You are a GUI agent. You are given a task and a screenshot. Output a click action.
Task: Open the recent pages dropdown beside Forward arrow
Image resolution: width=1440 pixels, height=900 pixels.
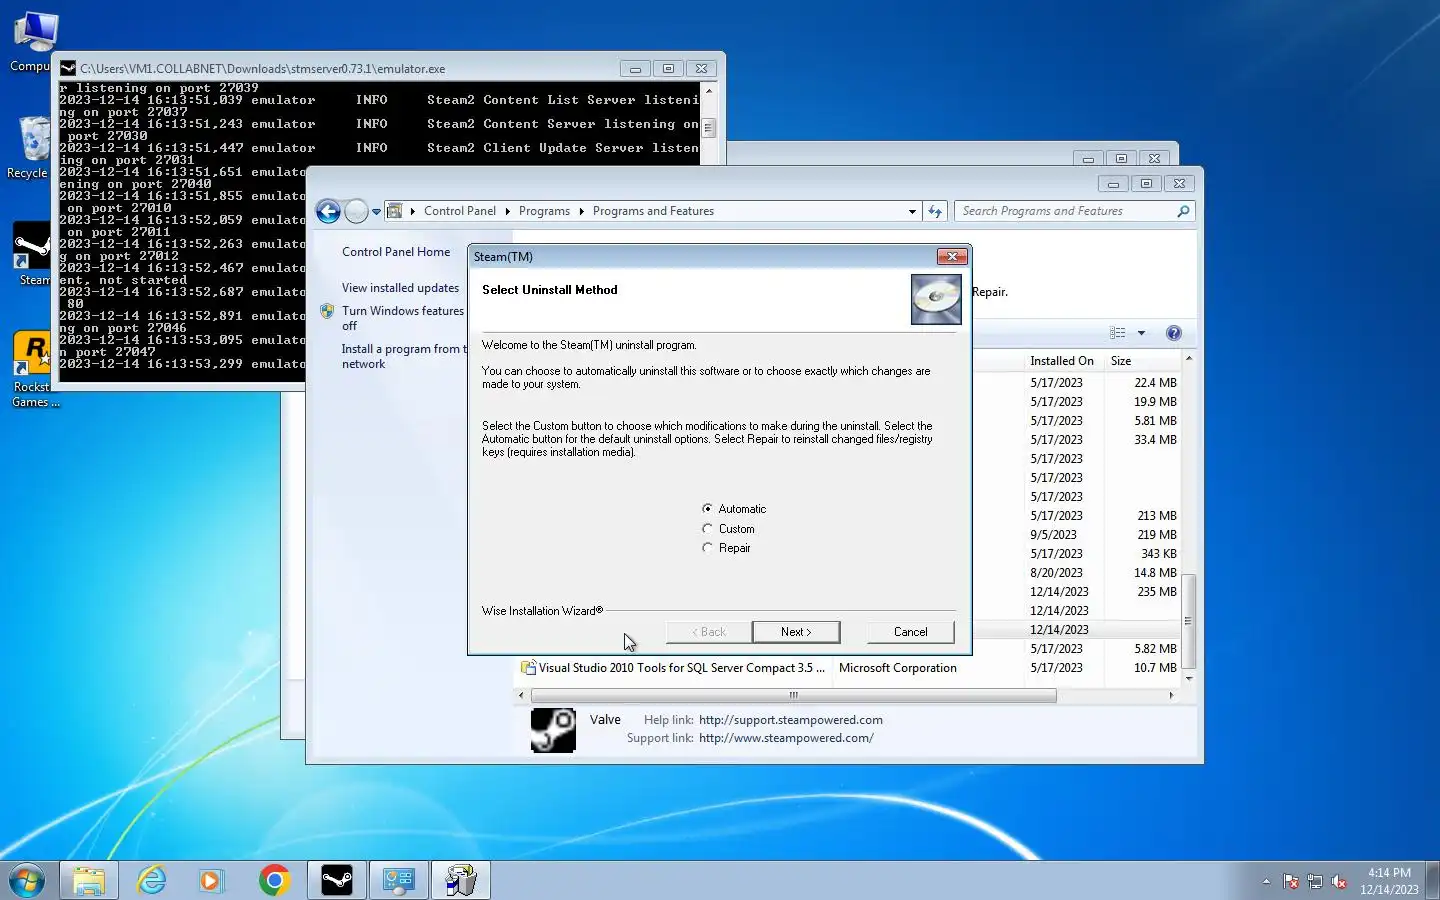[376, 212]
